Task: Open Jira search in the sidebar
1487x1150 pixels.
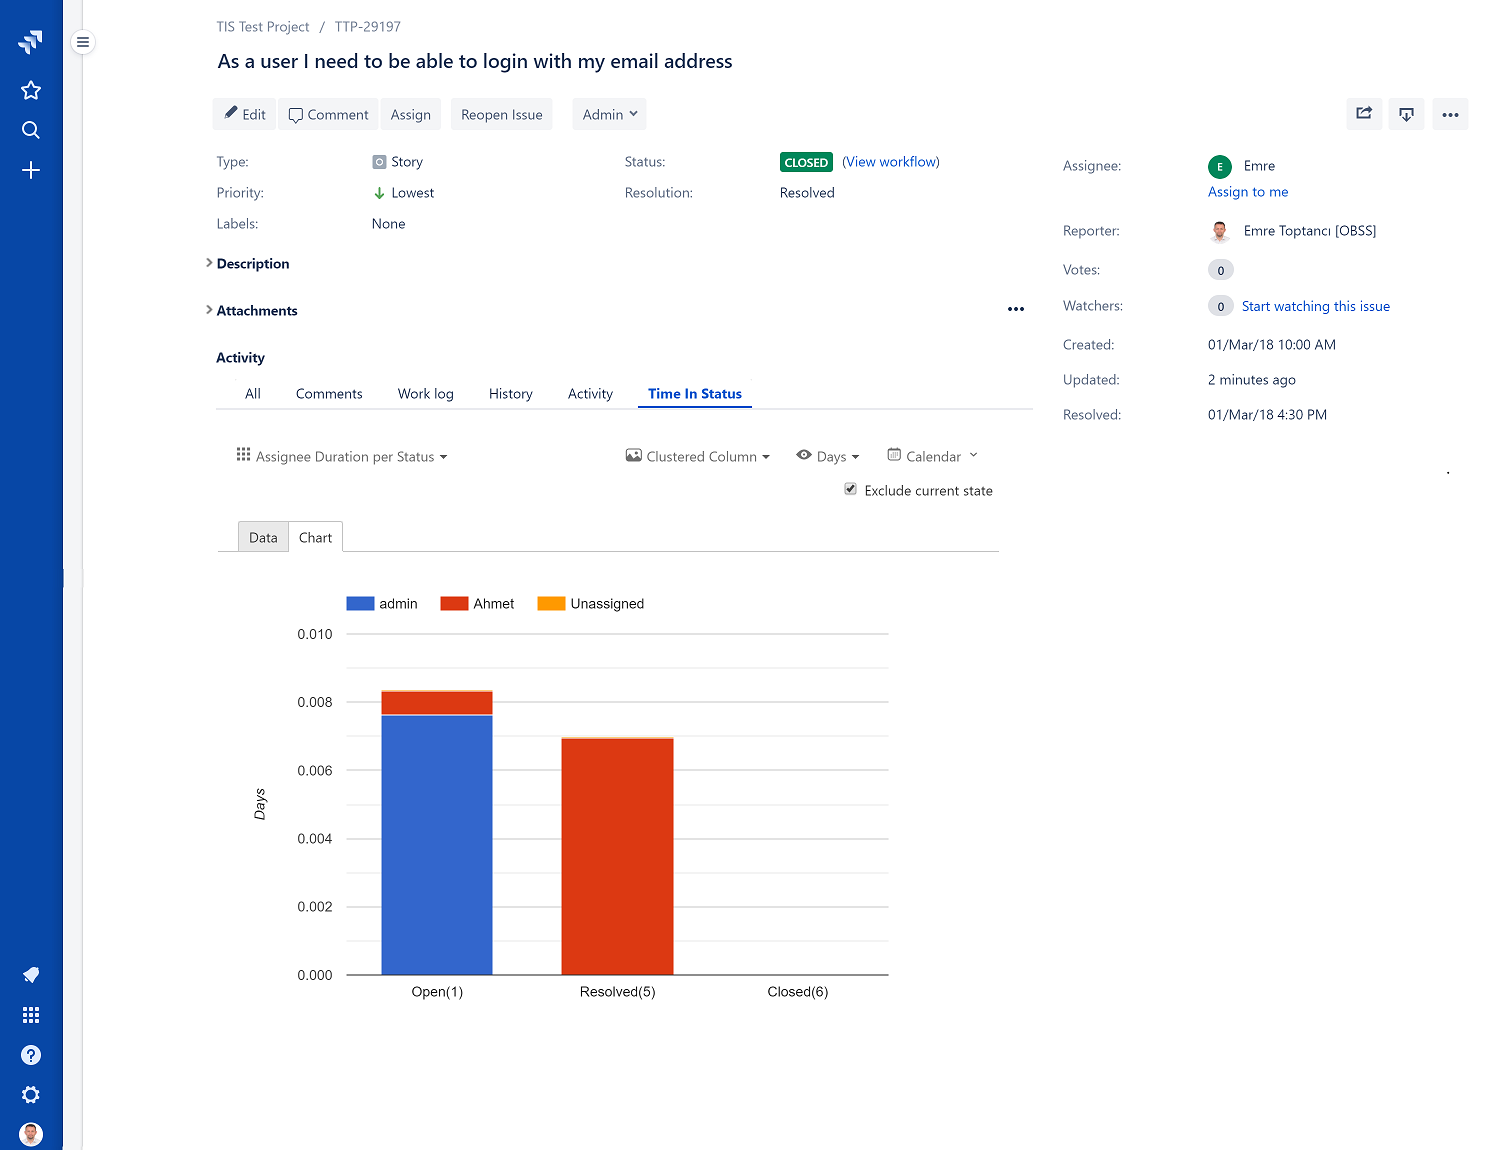Action: [x=31, y=130]
